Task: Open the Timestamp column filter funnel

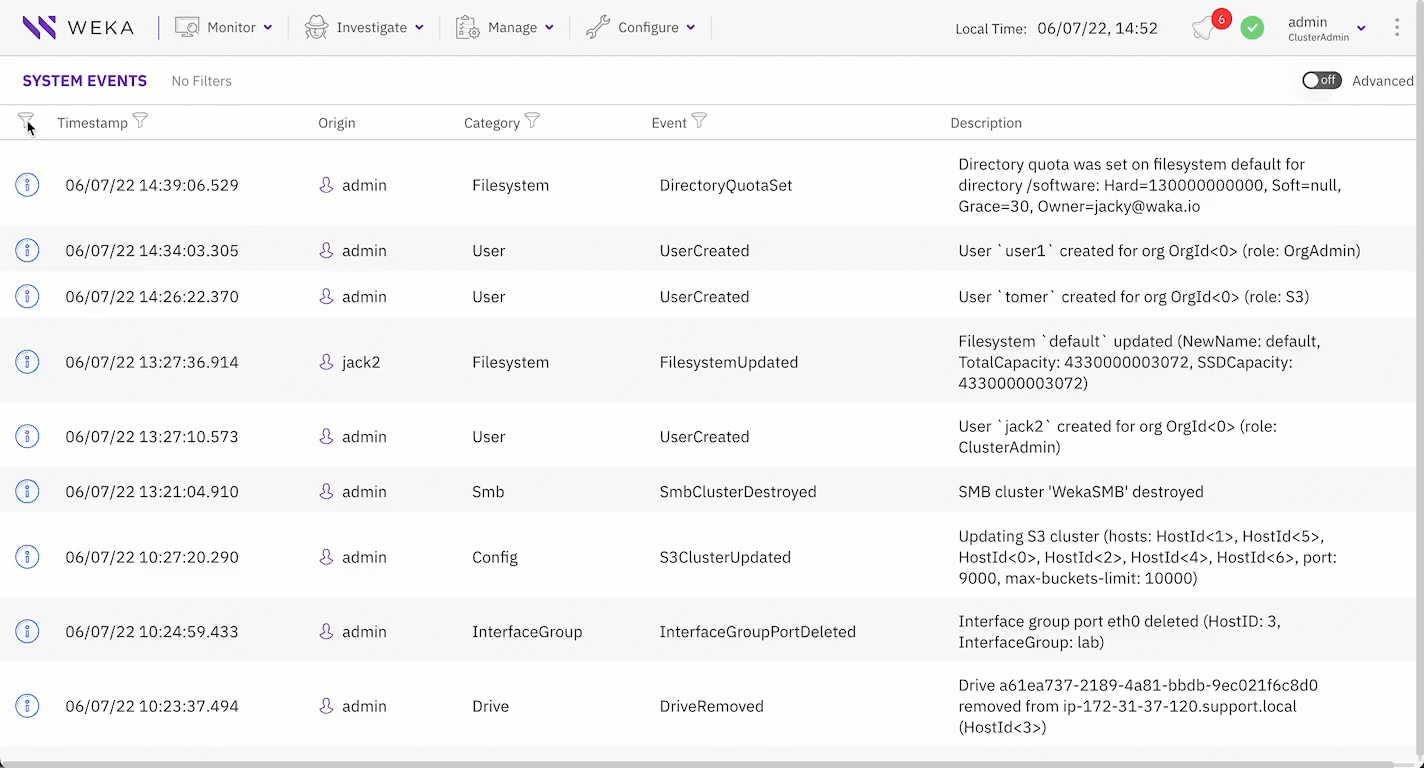Action: [x=140, y=121]
